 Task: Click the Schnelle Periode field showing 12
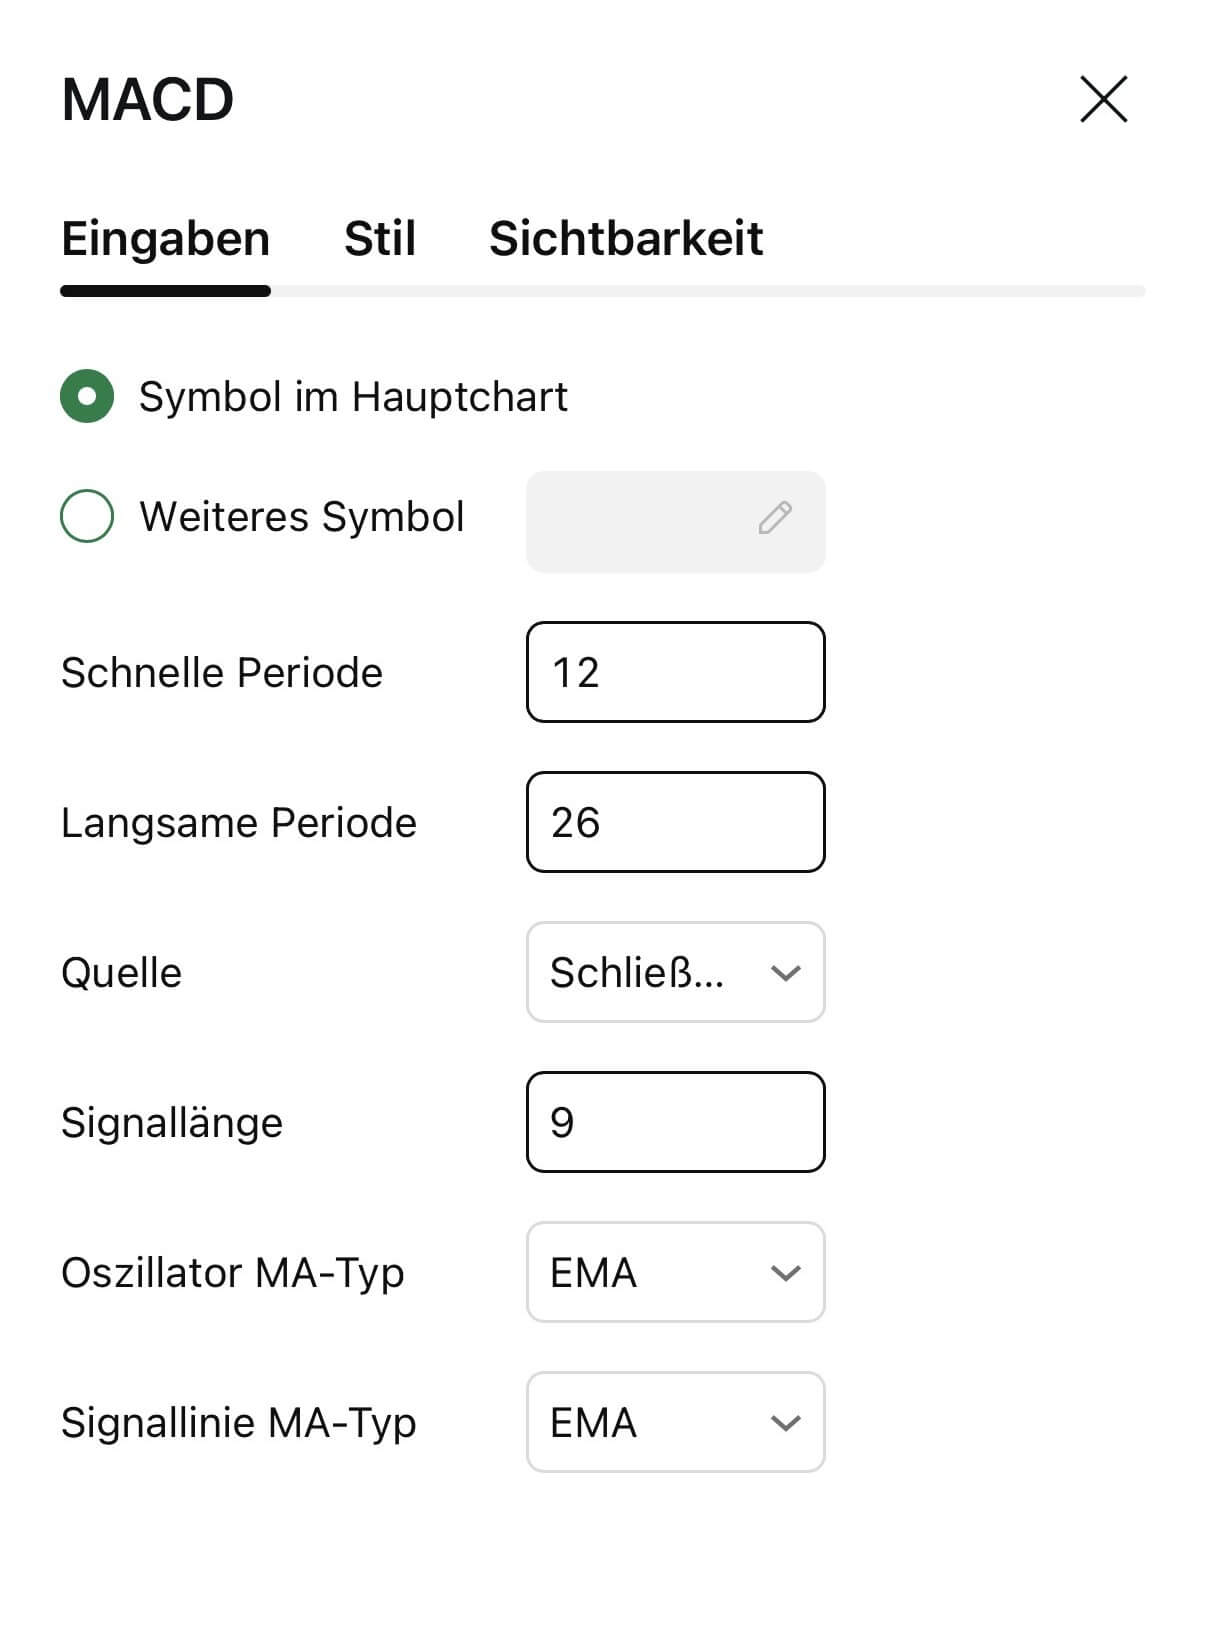click(675, 672)
